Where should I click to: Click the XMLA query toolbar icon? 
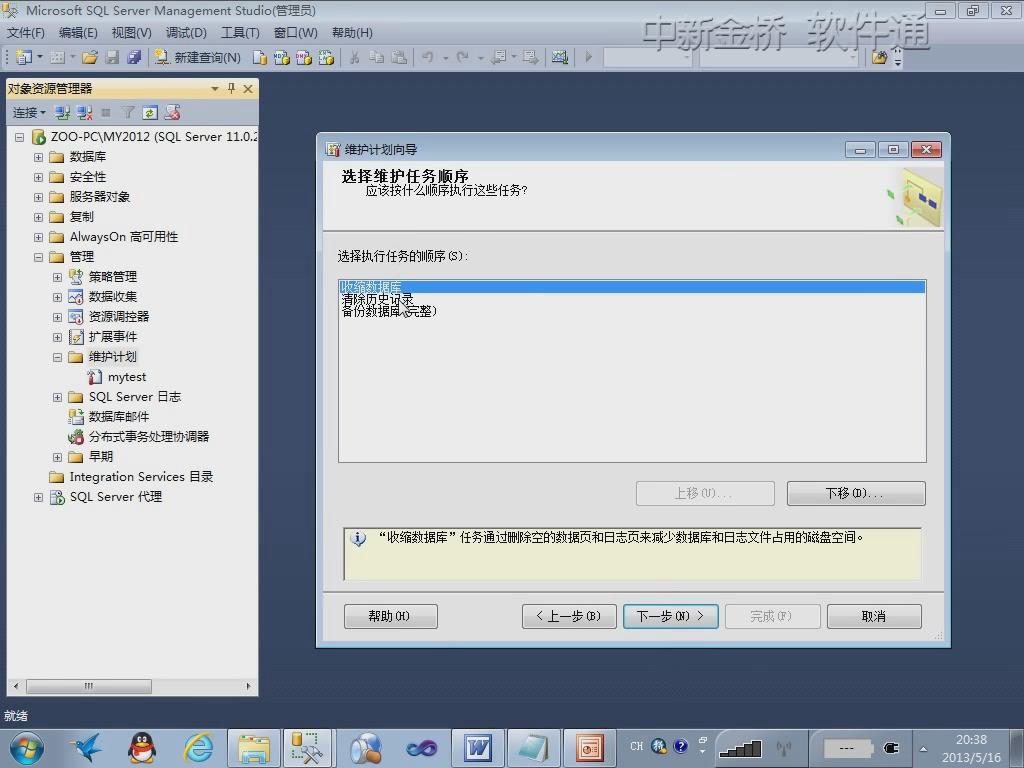click(326, 57)
